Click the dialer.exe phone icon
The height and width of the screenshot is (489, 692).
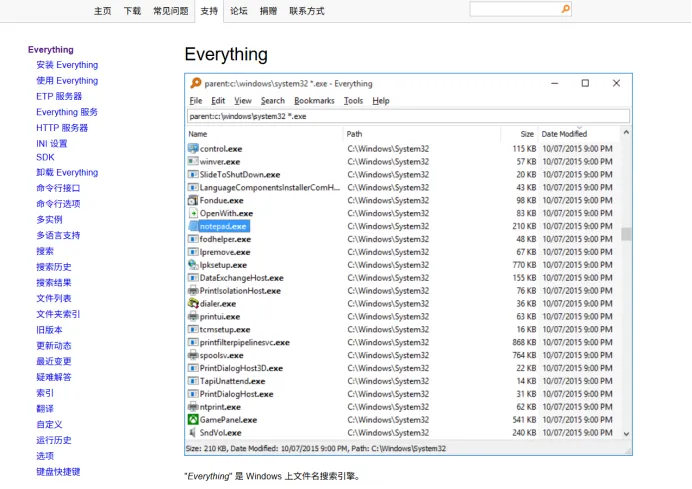(193, 303)
